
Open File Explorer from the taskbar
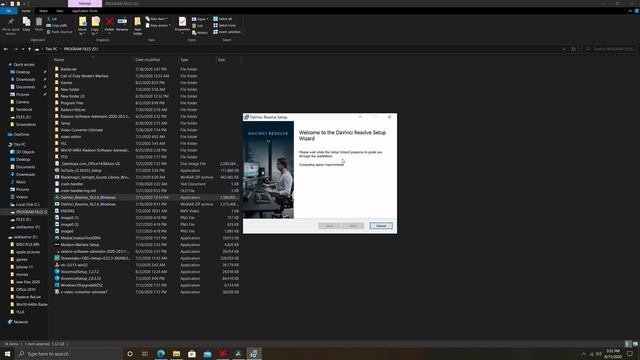click(176, 354)
